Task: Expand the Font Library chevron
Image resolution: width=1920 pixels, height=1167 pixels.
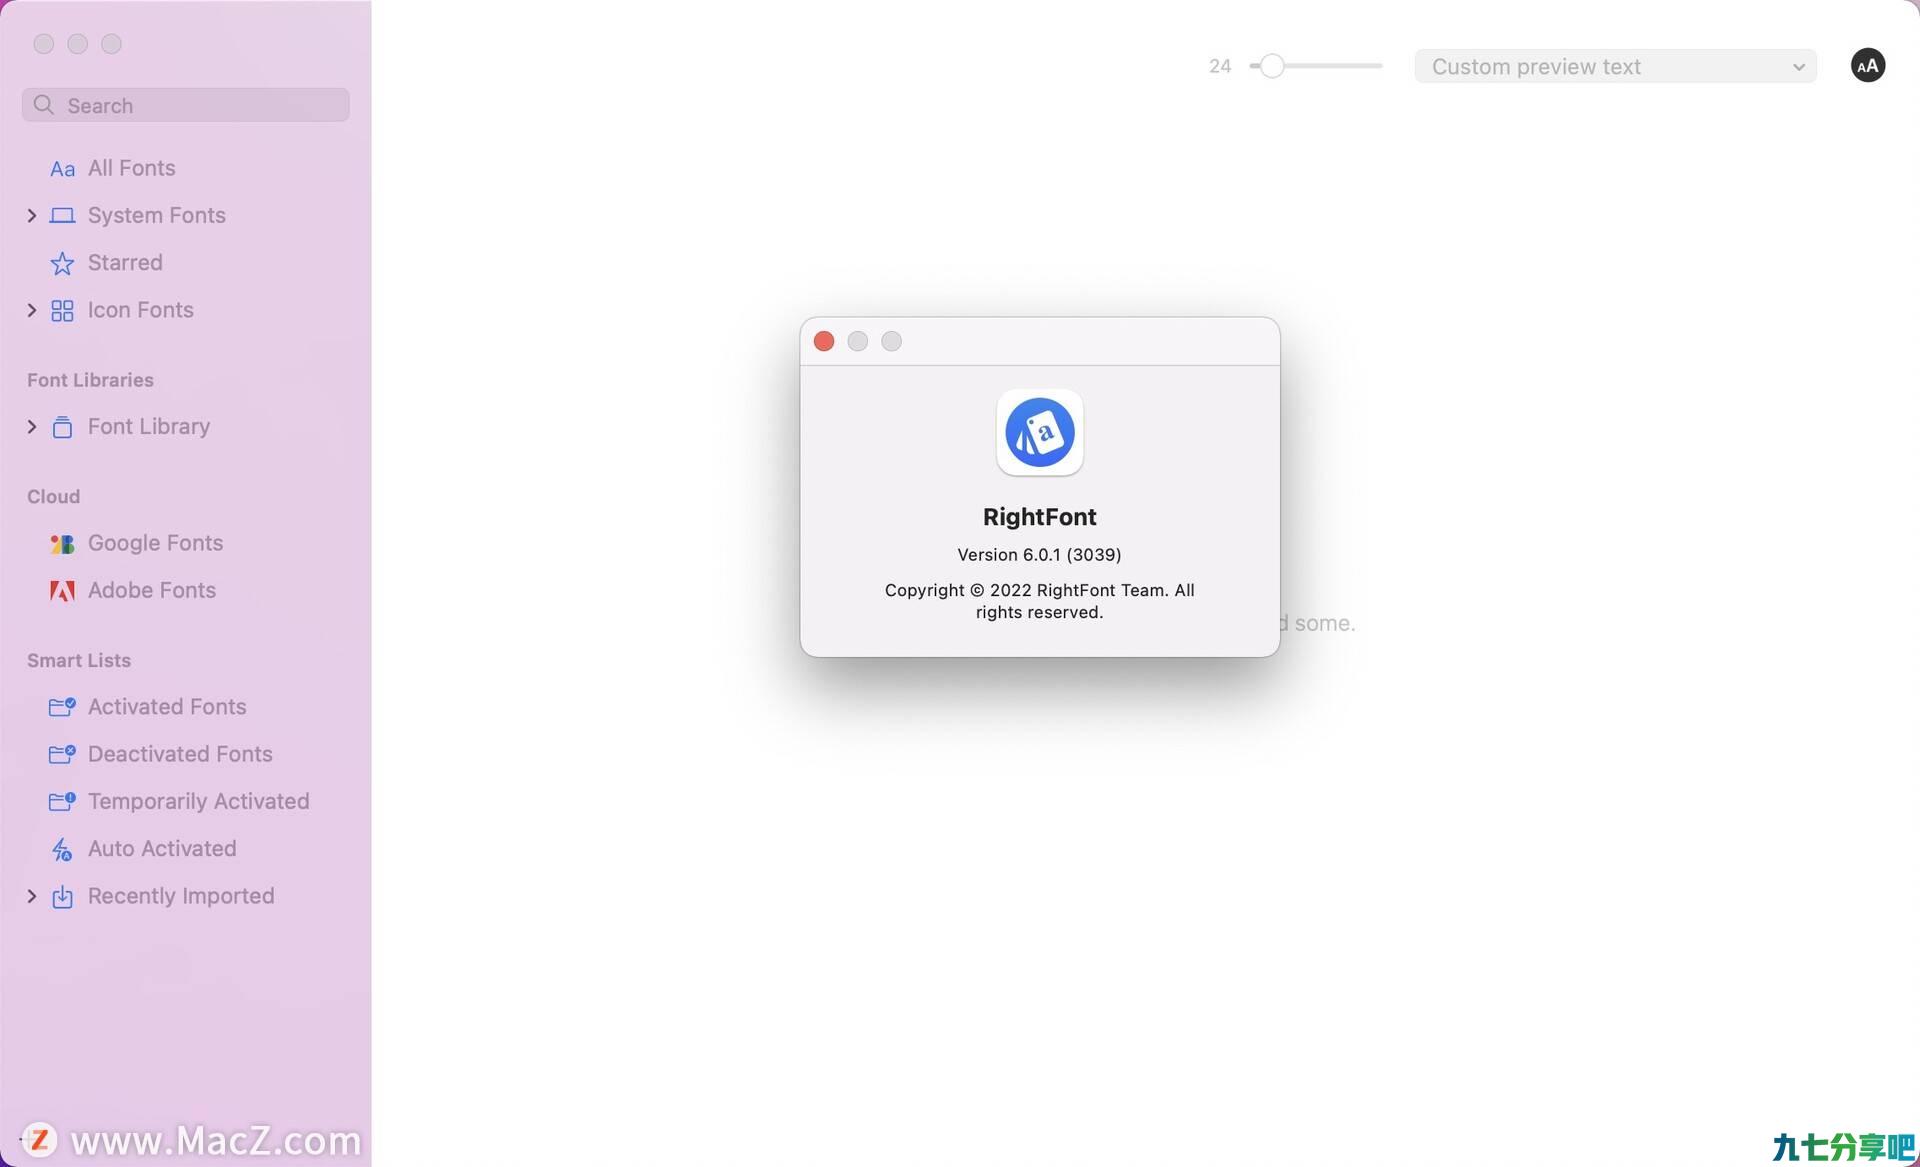Action: tap(32, 427)
